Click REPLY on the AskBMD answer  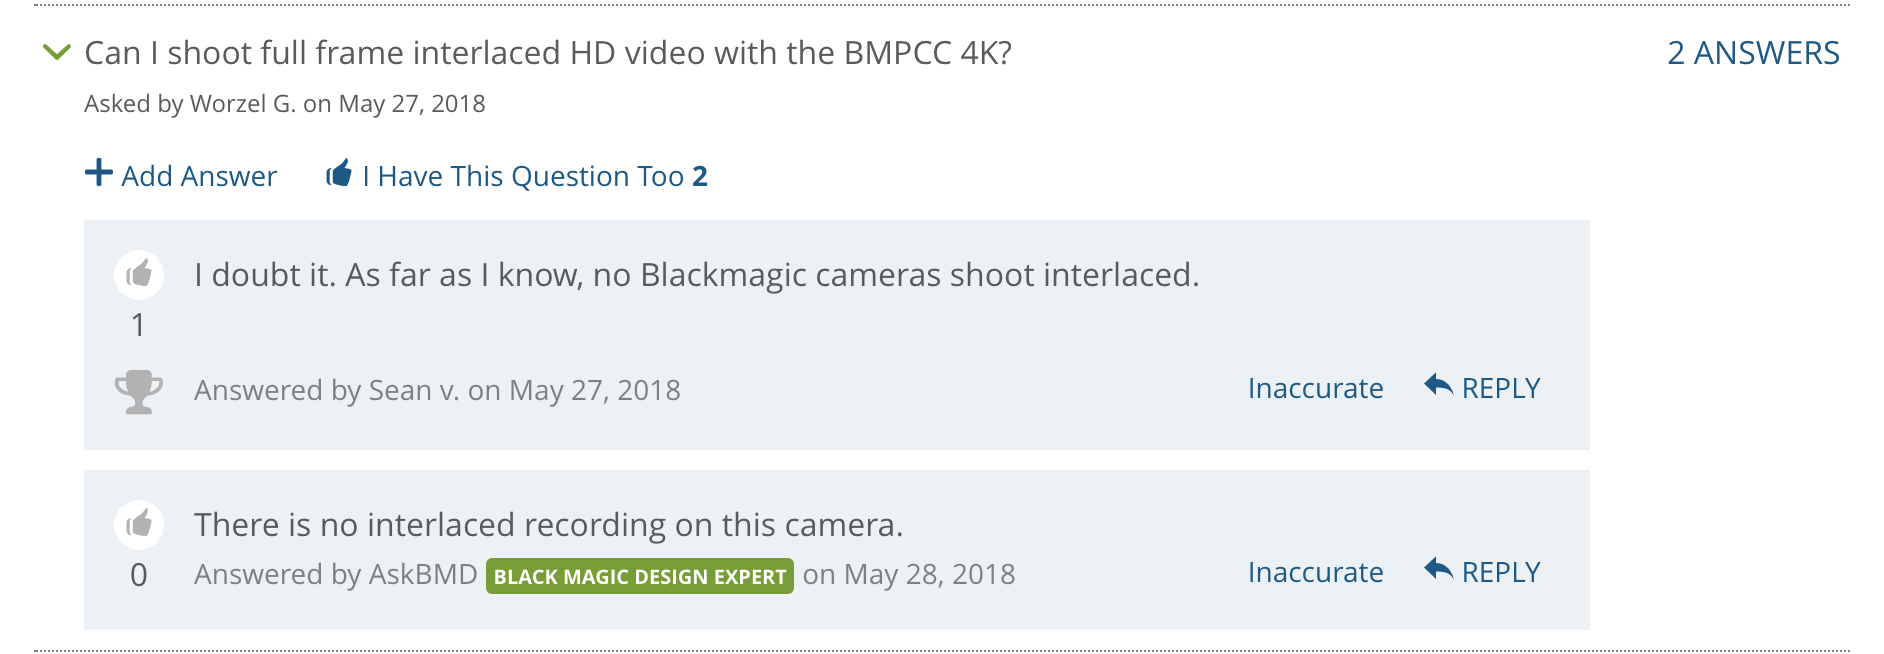click(x=1501, y=572)
